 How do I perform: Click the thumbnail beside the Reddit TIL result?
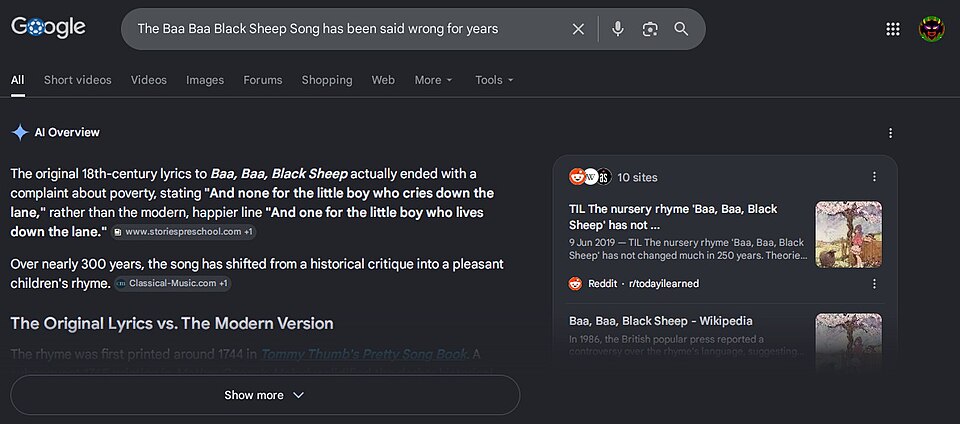pyautogui.click(x=849, y=234)
